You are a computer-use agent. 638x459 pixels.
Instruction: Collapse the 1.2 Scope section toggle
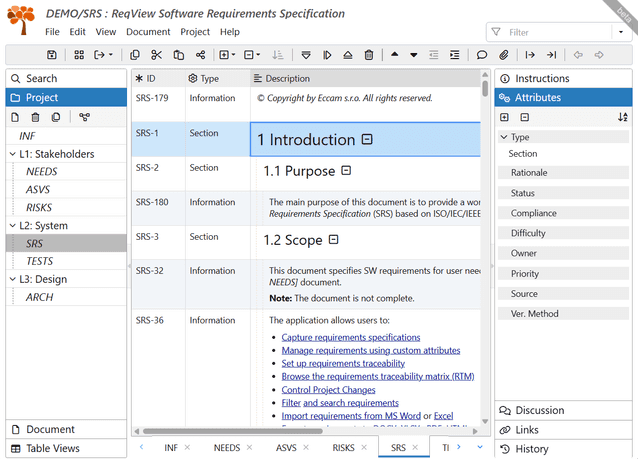point(333,239)
